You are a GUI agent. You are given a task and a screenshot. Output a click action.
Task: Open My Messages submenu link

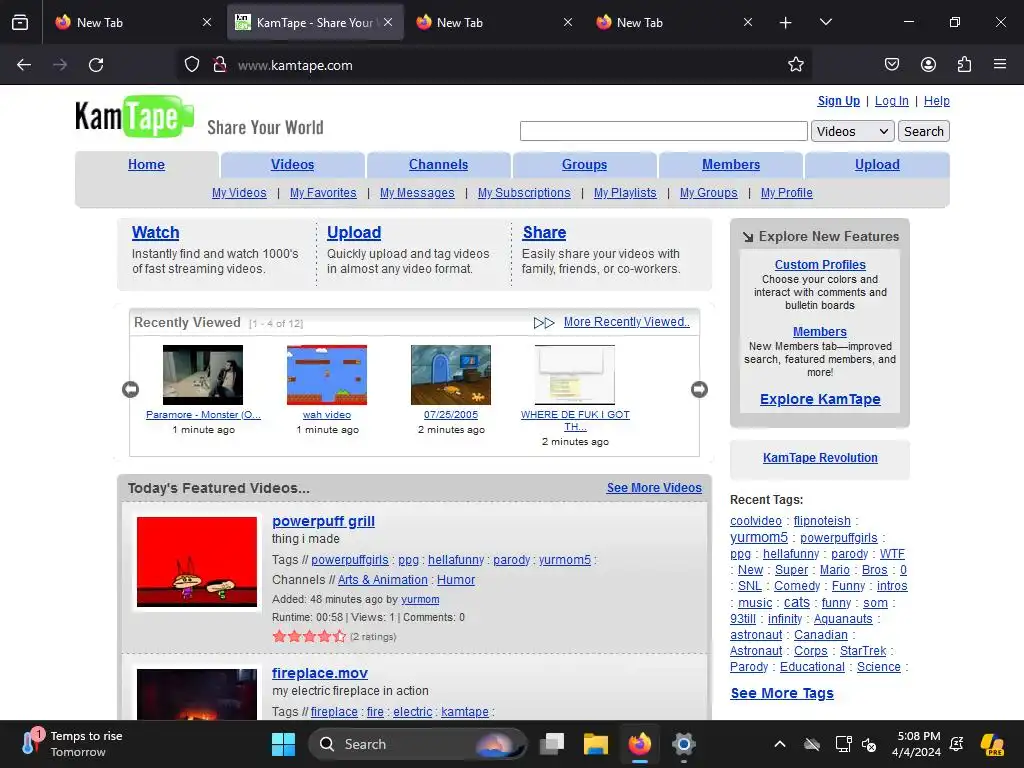coord(417,193)
